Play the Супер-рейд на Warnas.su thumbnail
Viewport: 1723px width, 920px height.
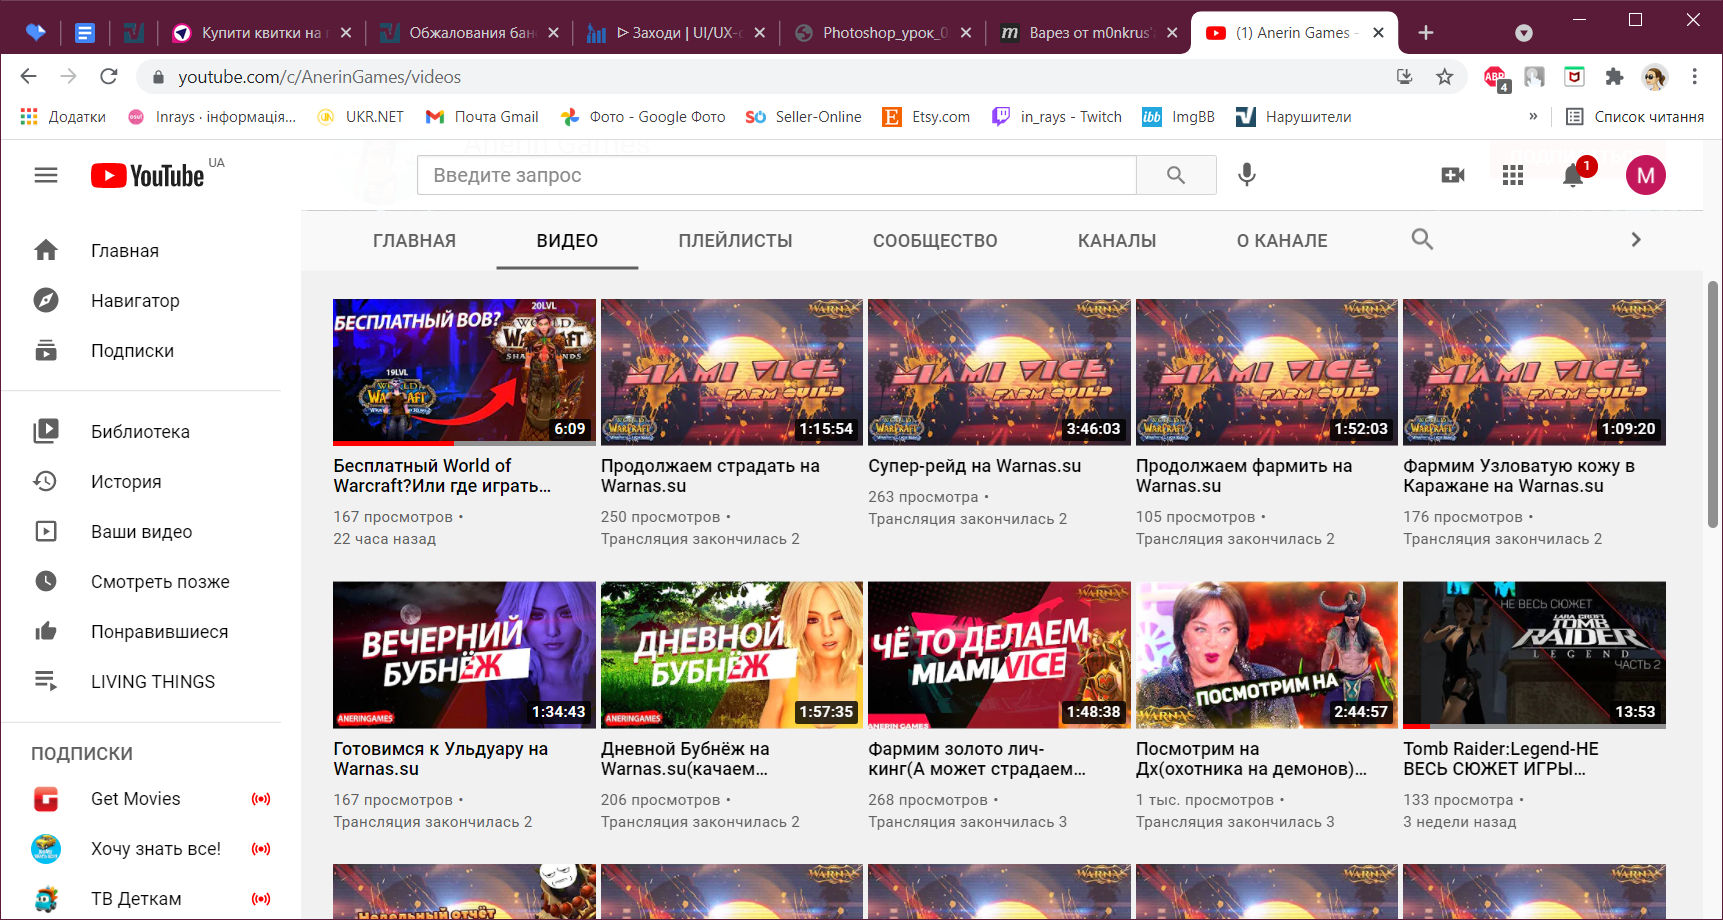999,372
